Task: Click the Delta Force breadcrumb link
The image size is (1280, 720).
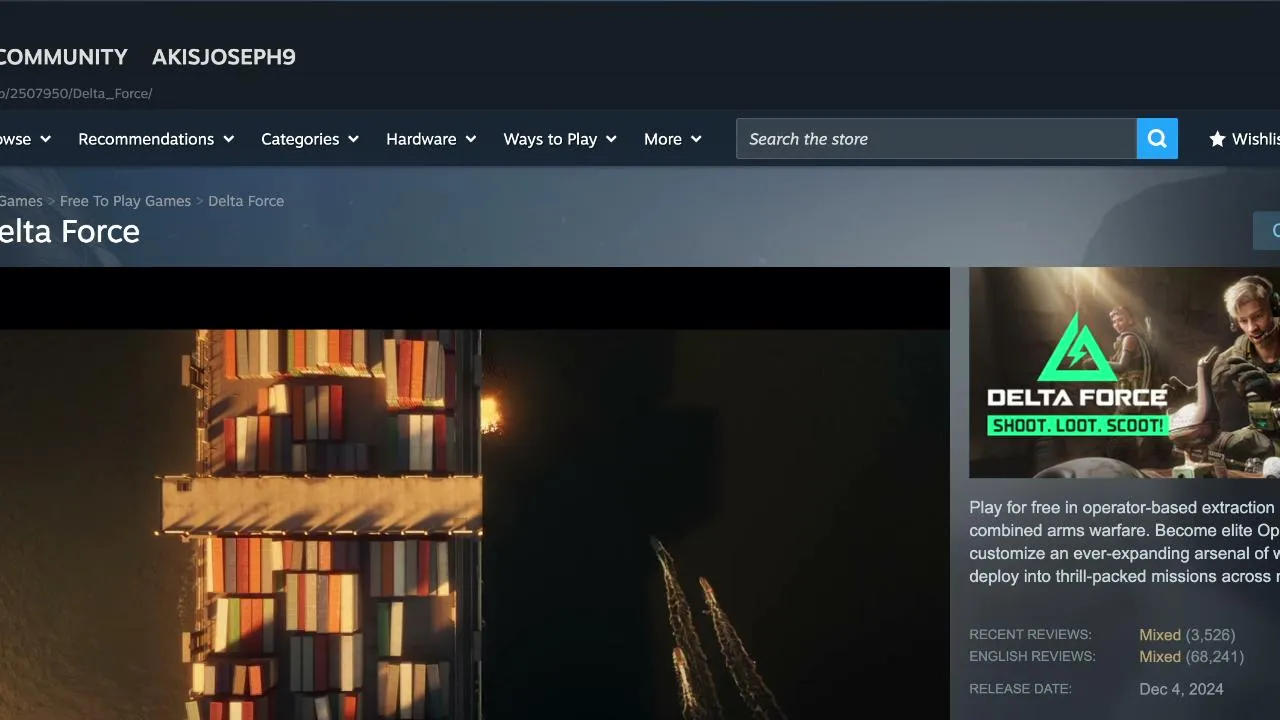Action: (x=246, y=201)
